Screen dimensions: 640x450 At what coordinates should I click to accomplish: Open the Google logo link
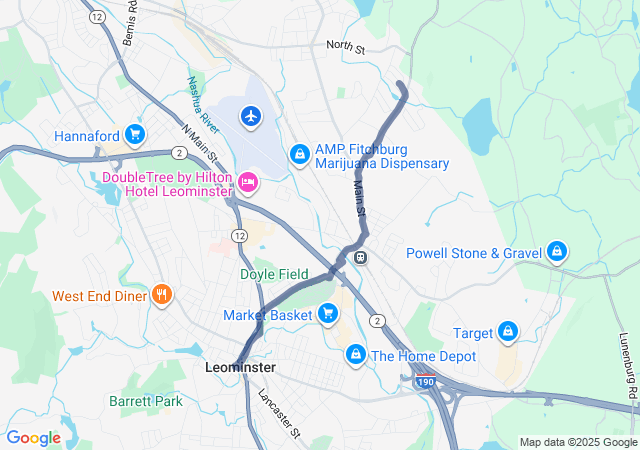coord(34,438)
